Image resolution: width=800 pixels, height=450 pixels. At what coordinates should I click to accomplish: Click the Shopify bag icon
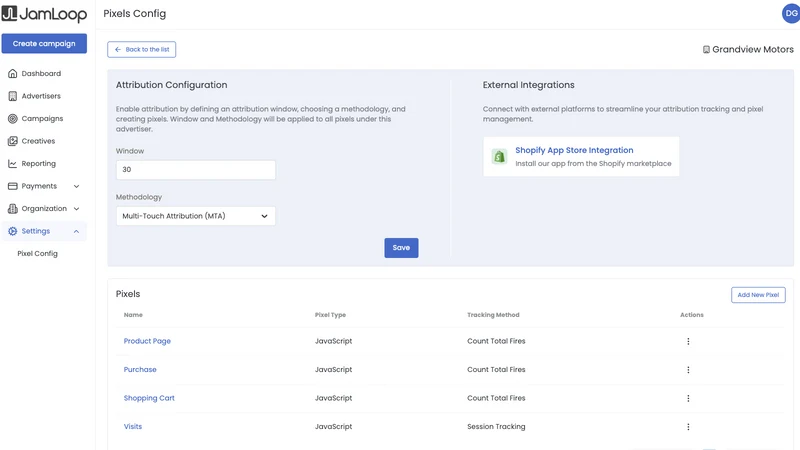point(499,156)
